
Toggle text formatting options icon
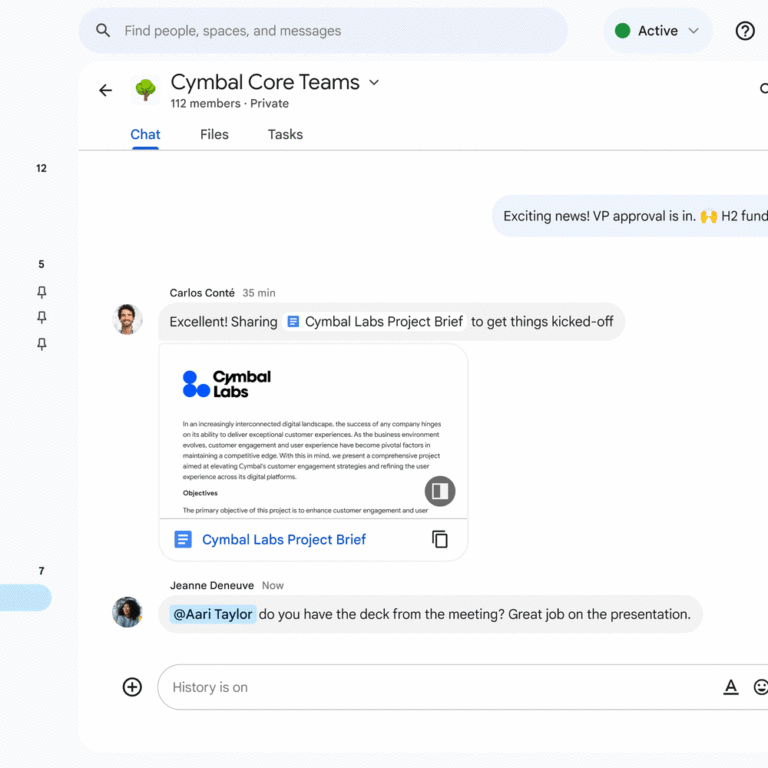click(x=731, y=687)
